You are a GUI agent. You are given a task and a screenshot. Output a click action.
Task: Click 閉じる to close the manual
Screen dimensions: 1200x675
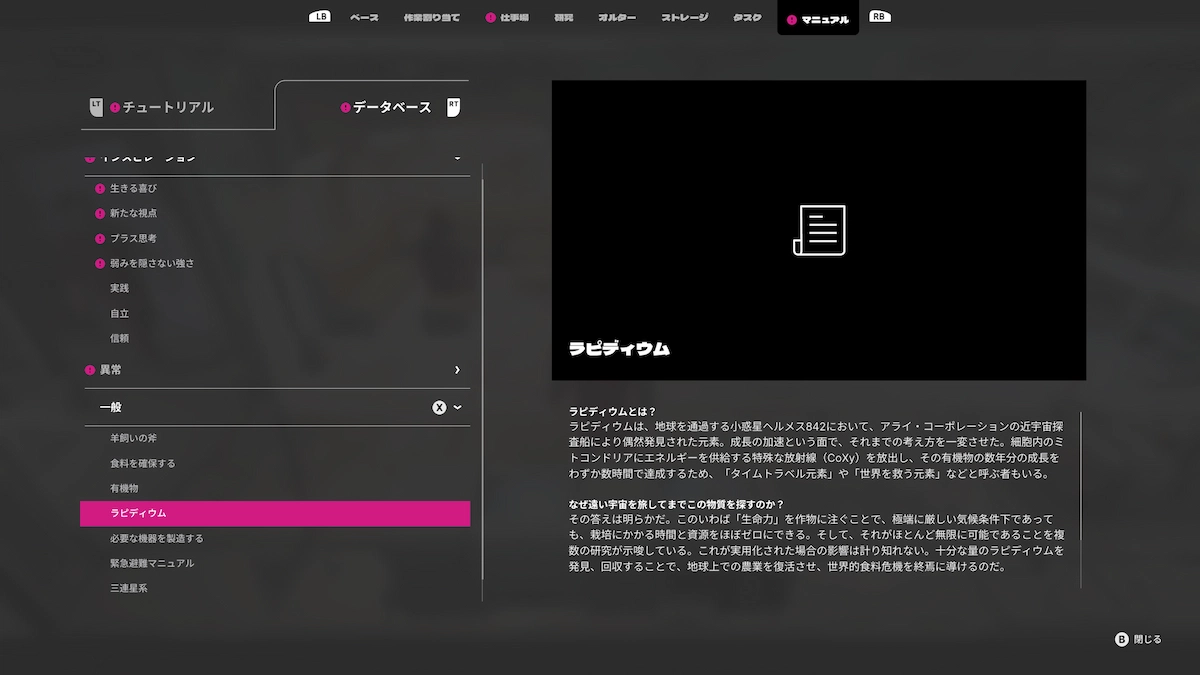[x=1147, y=639]
